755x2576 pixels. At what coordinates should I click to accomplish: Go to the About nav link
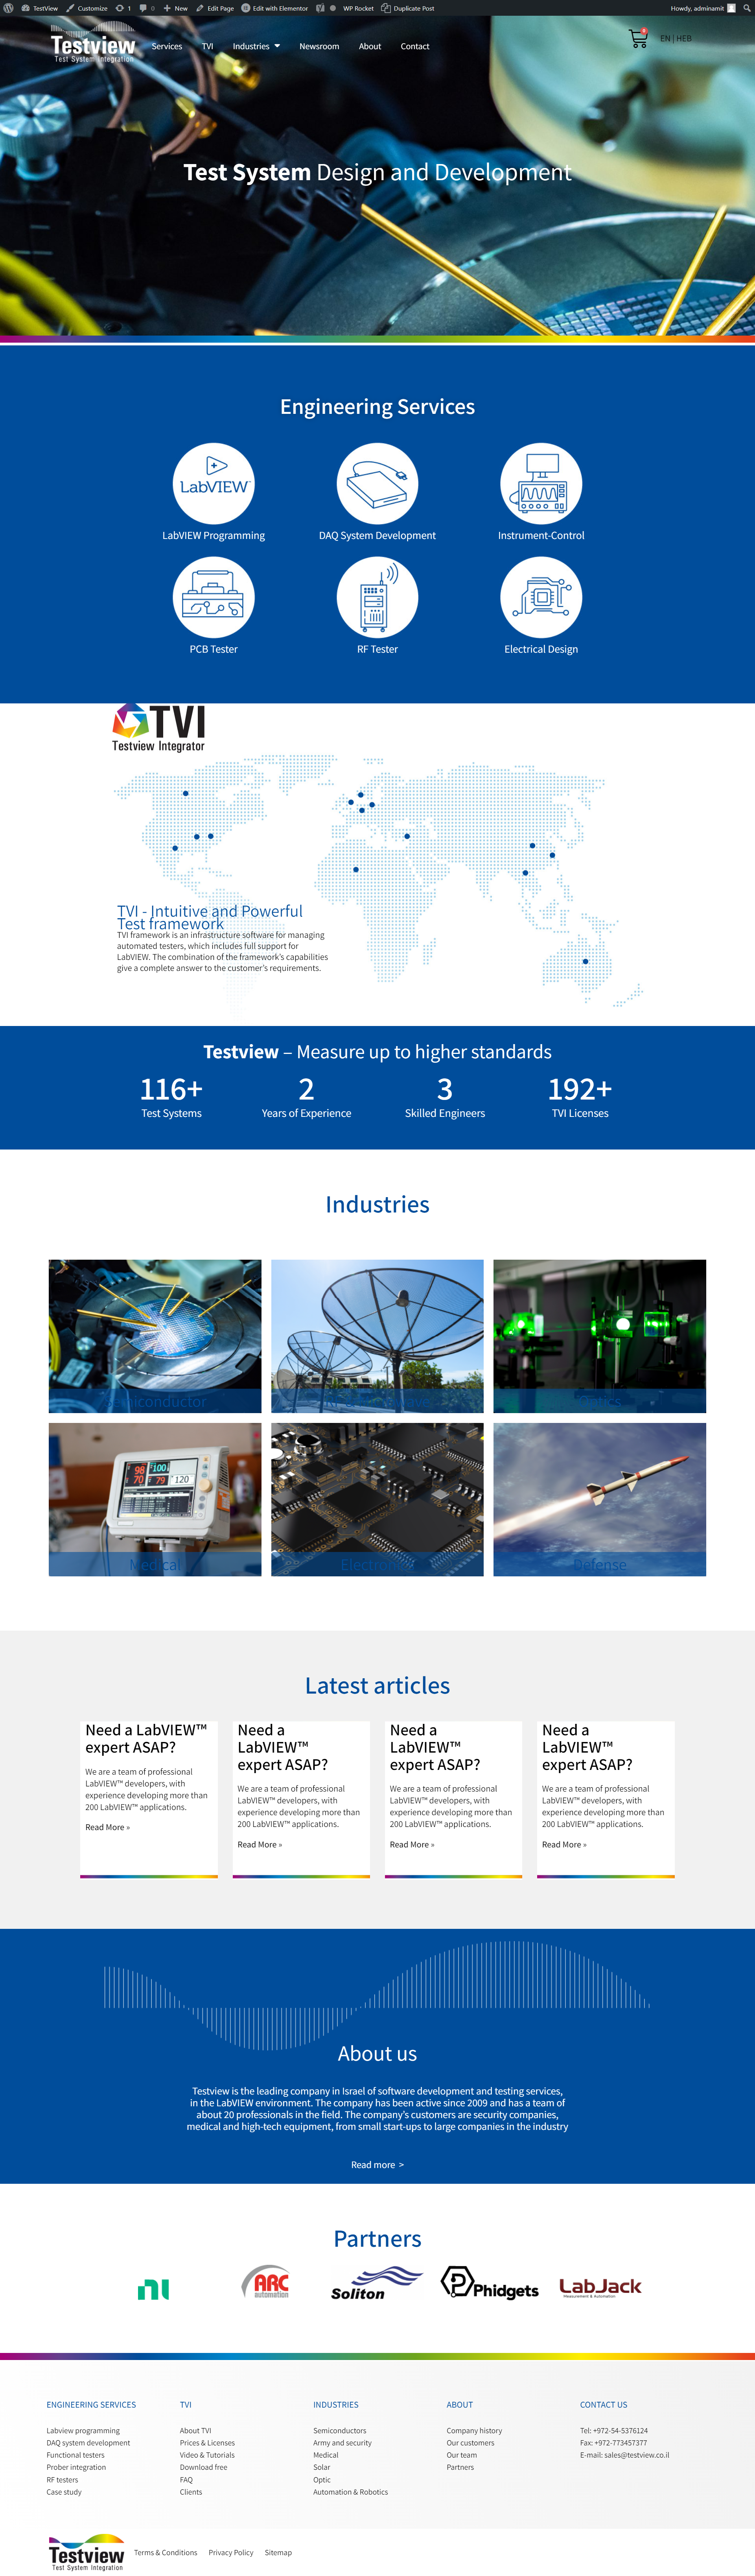370,46
